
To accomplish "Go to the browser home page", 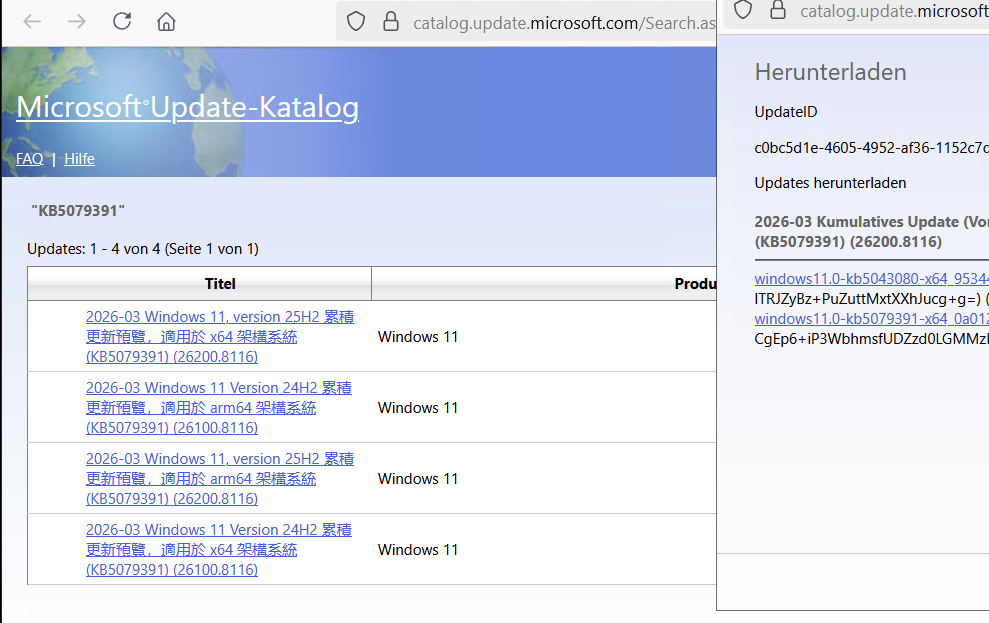I will pyautogui.click(x=167, y=21).
